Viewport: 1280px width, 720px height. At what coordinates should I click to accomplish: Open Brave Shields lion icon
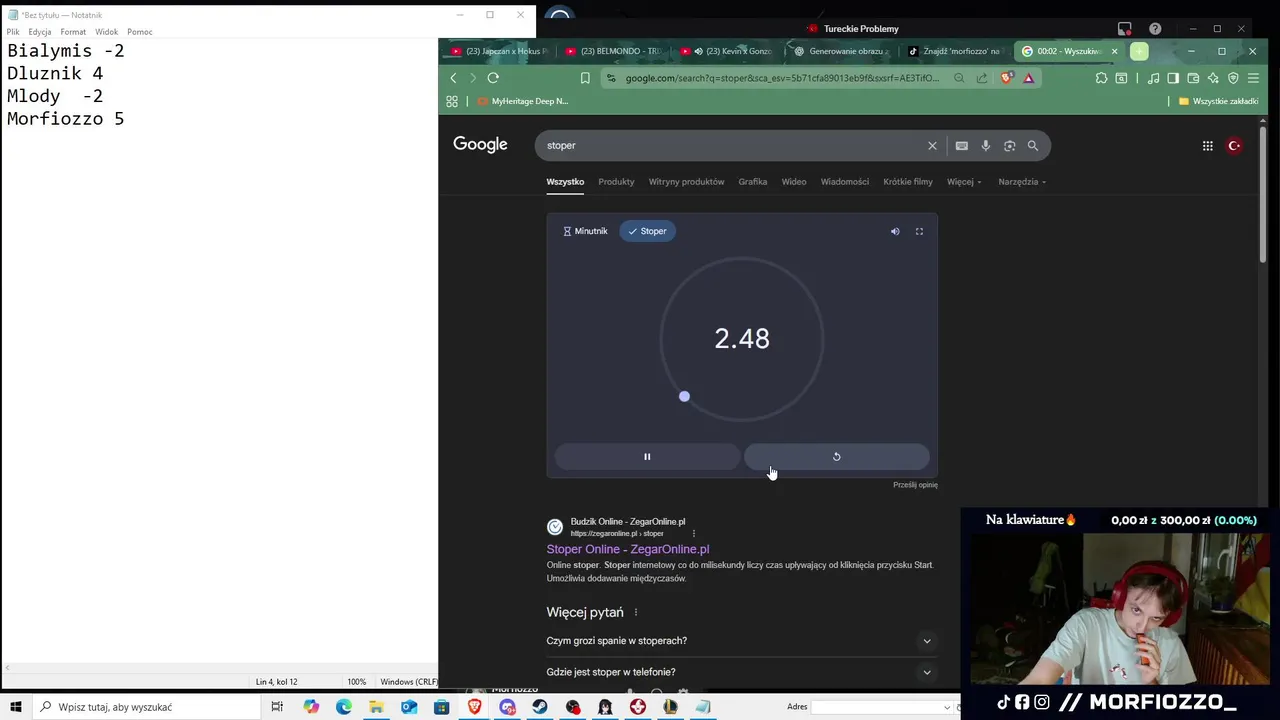point(1008,78)
